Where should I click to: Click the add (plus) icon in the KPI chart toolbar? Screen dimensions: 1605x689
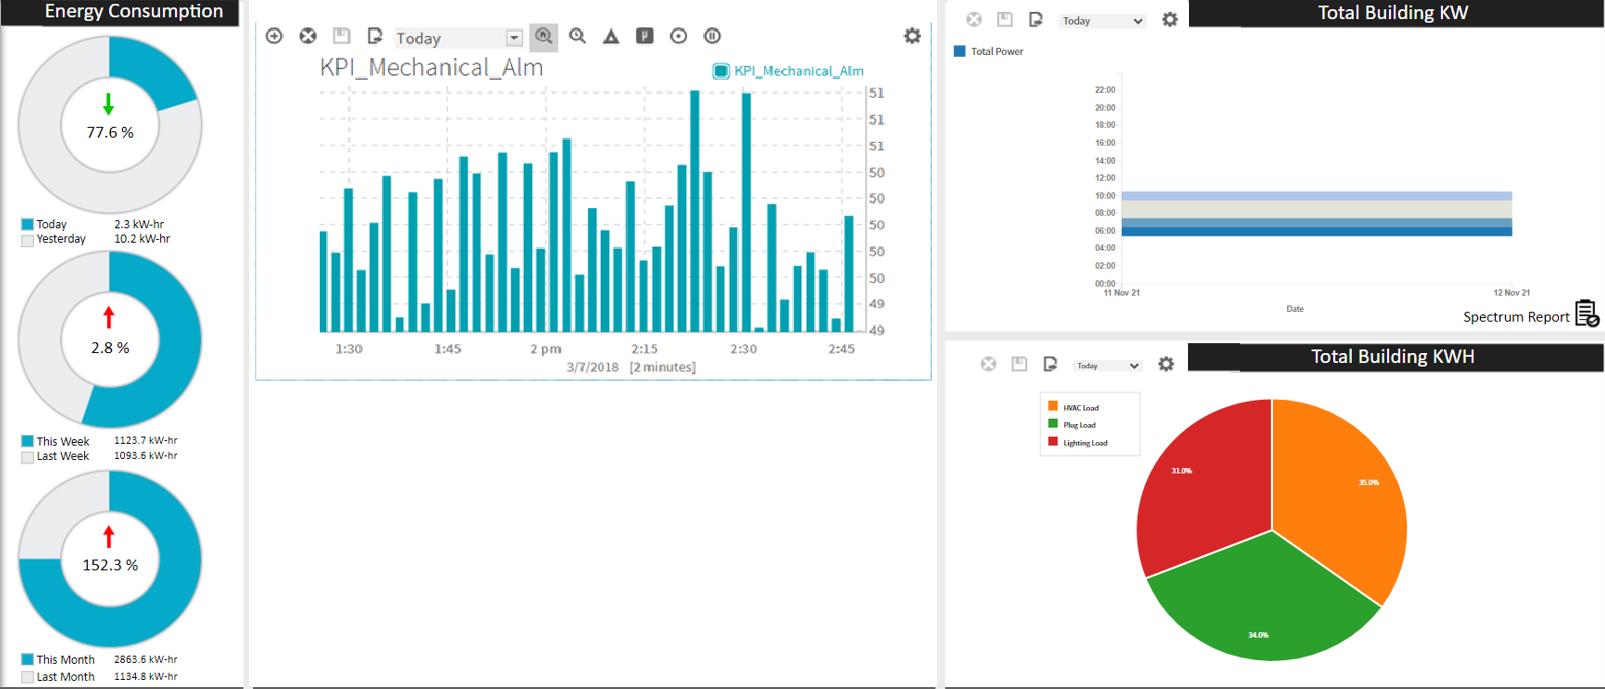pyautogui.click(x=274, y=36)
